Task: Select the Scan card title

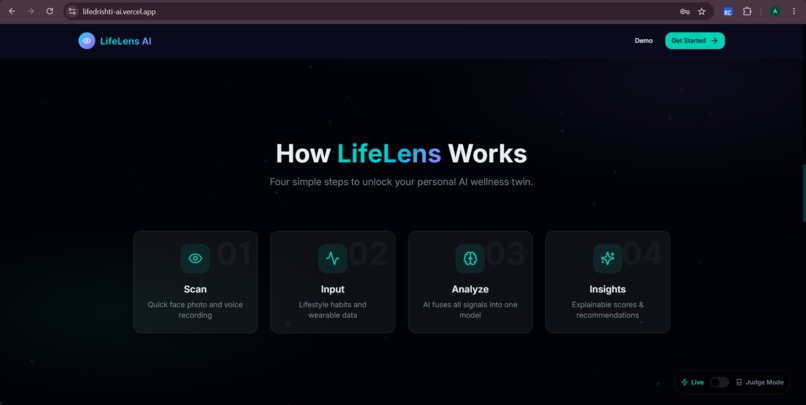Action: 195,289
